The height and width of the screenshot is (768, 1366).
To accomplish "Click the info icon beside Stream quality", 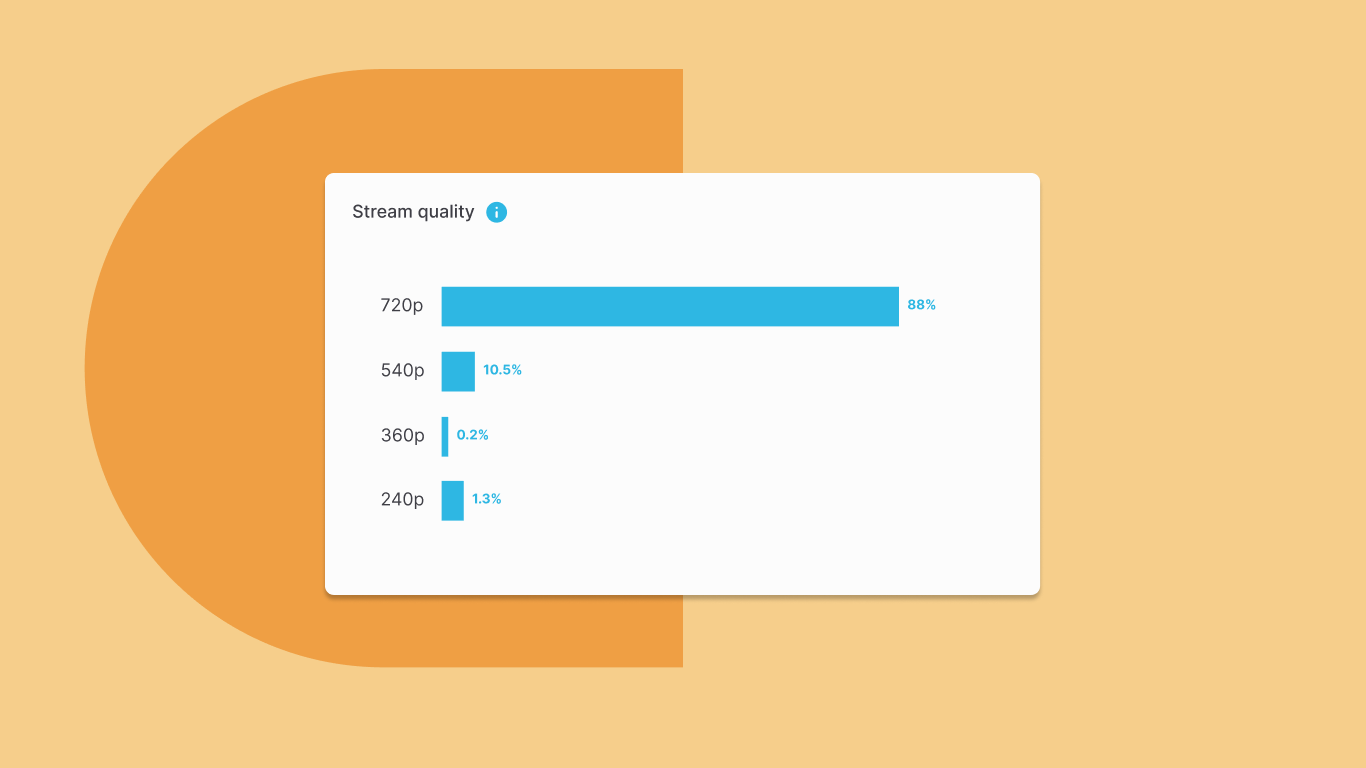I will (496, 212).
